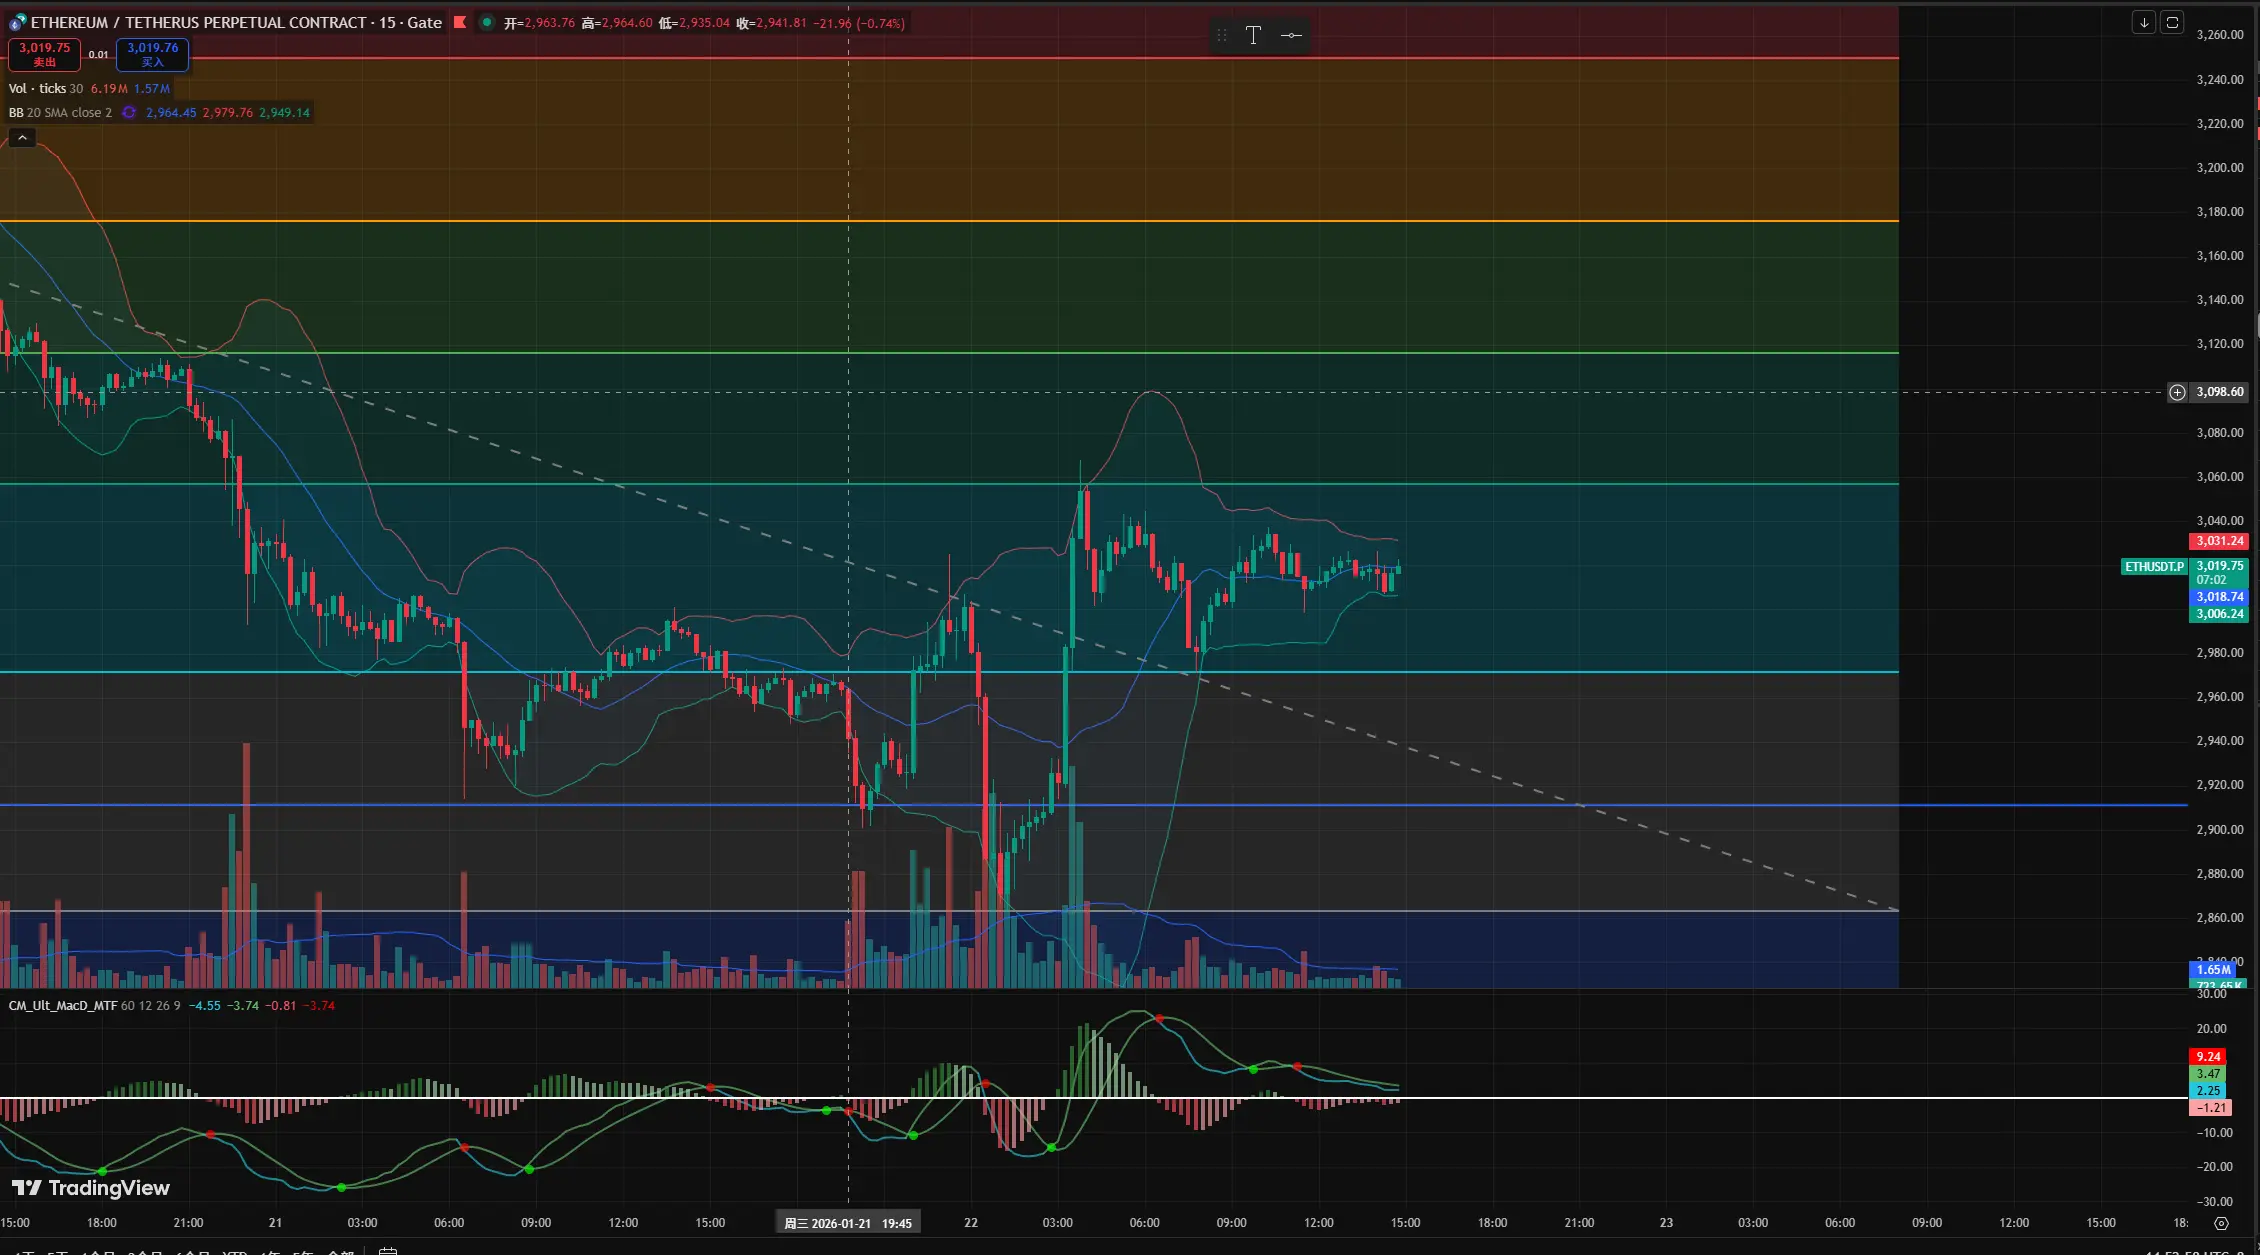Viewport: 2260px width, 1255px height.
Task: Click the ETHUSDT.P price scale label
Action: 2154,567
